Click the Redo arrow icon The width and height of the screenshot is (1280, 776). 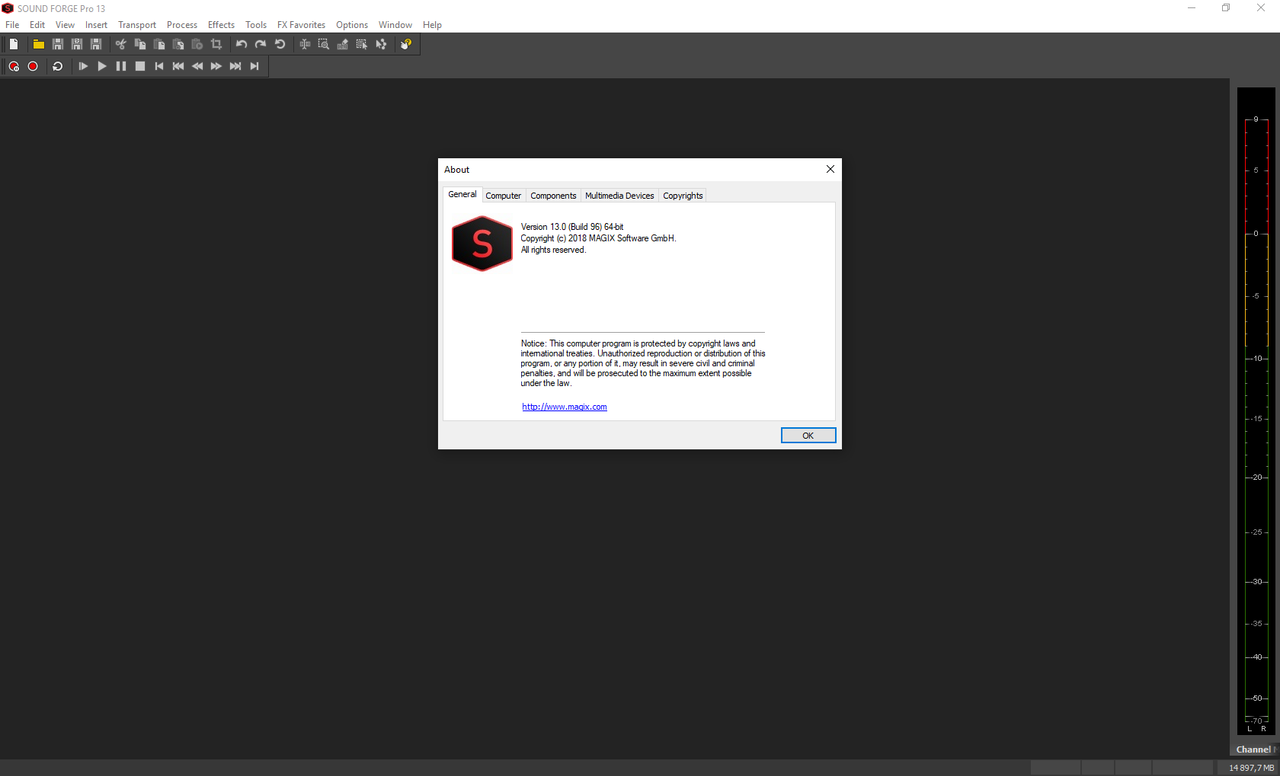tap(260, 44)
